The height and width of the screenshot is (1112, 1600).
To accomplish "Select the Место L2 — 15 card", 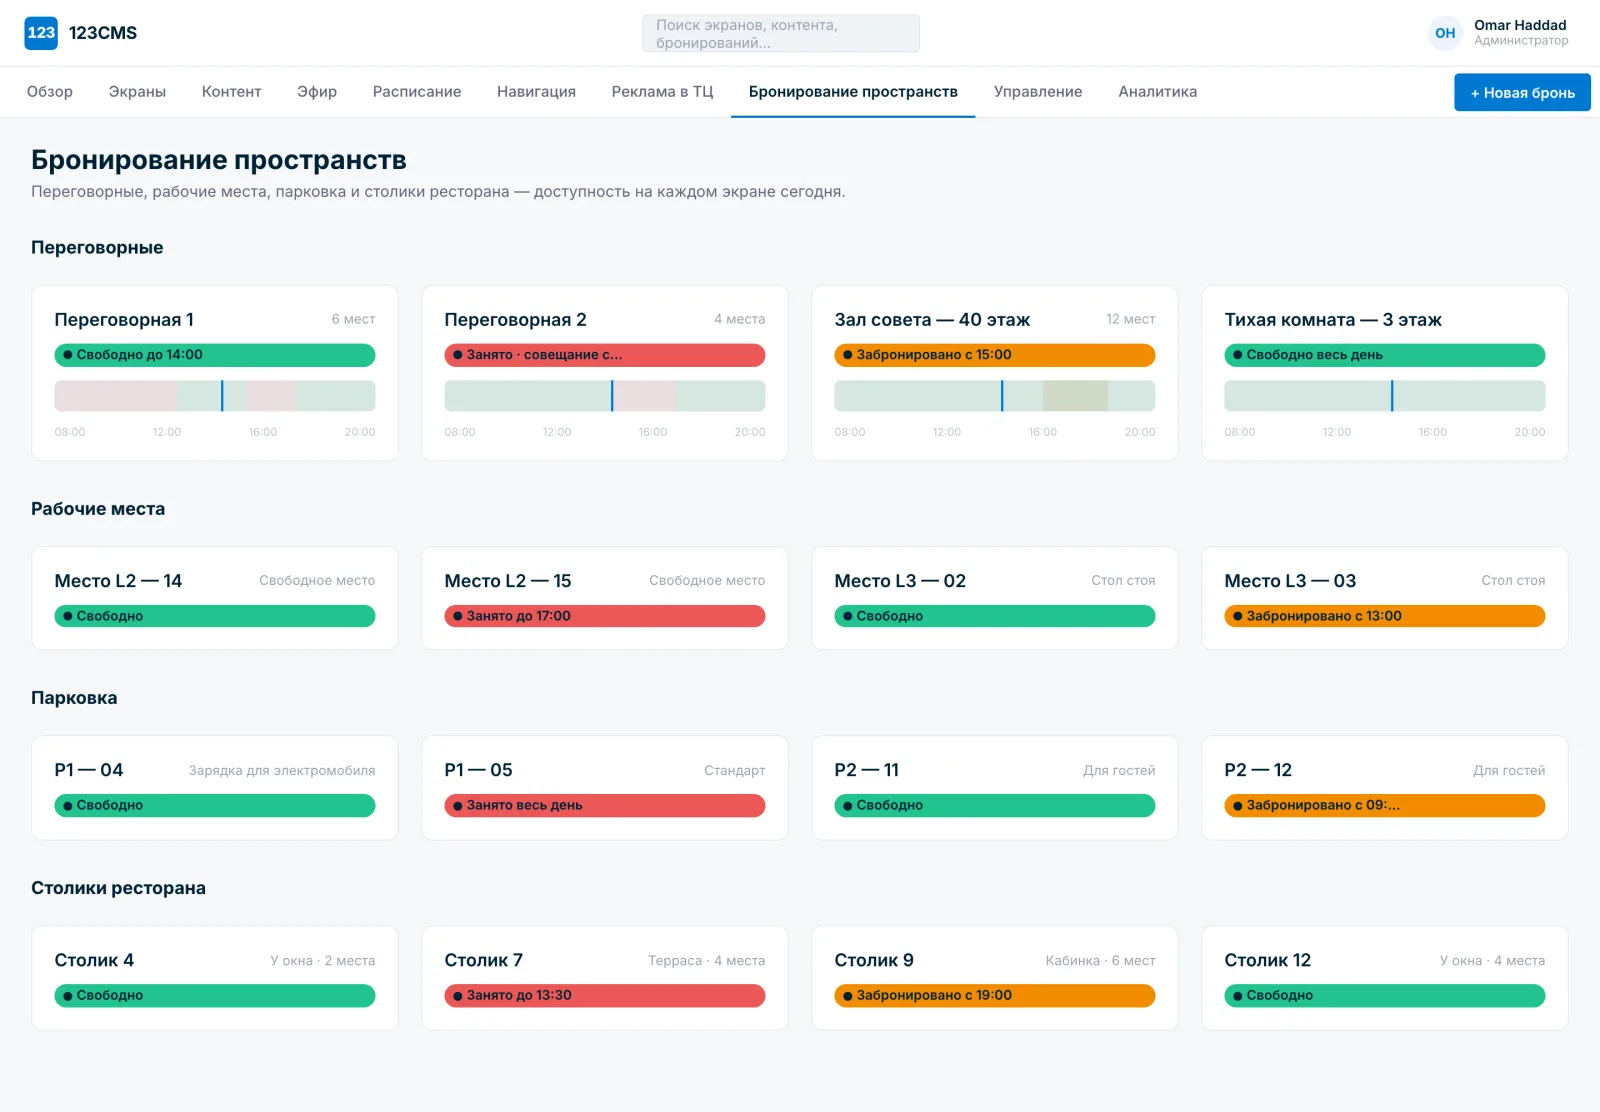I will [605, 598].
